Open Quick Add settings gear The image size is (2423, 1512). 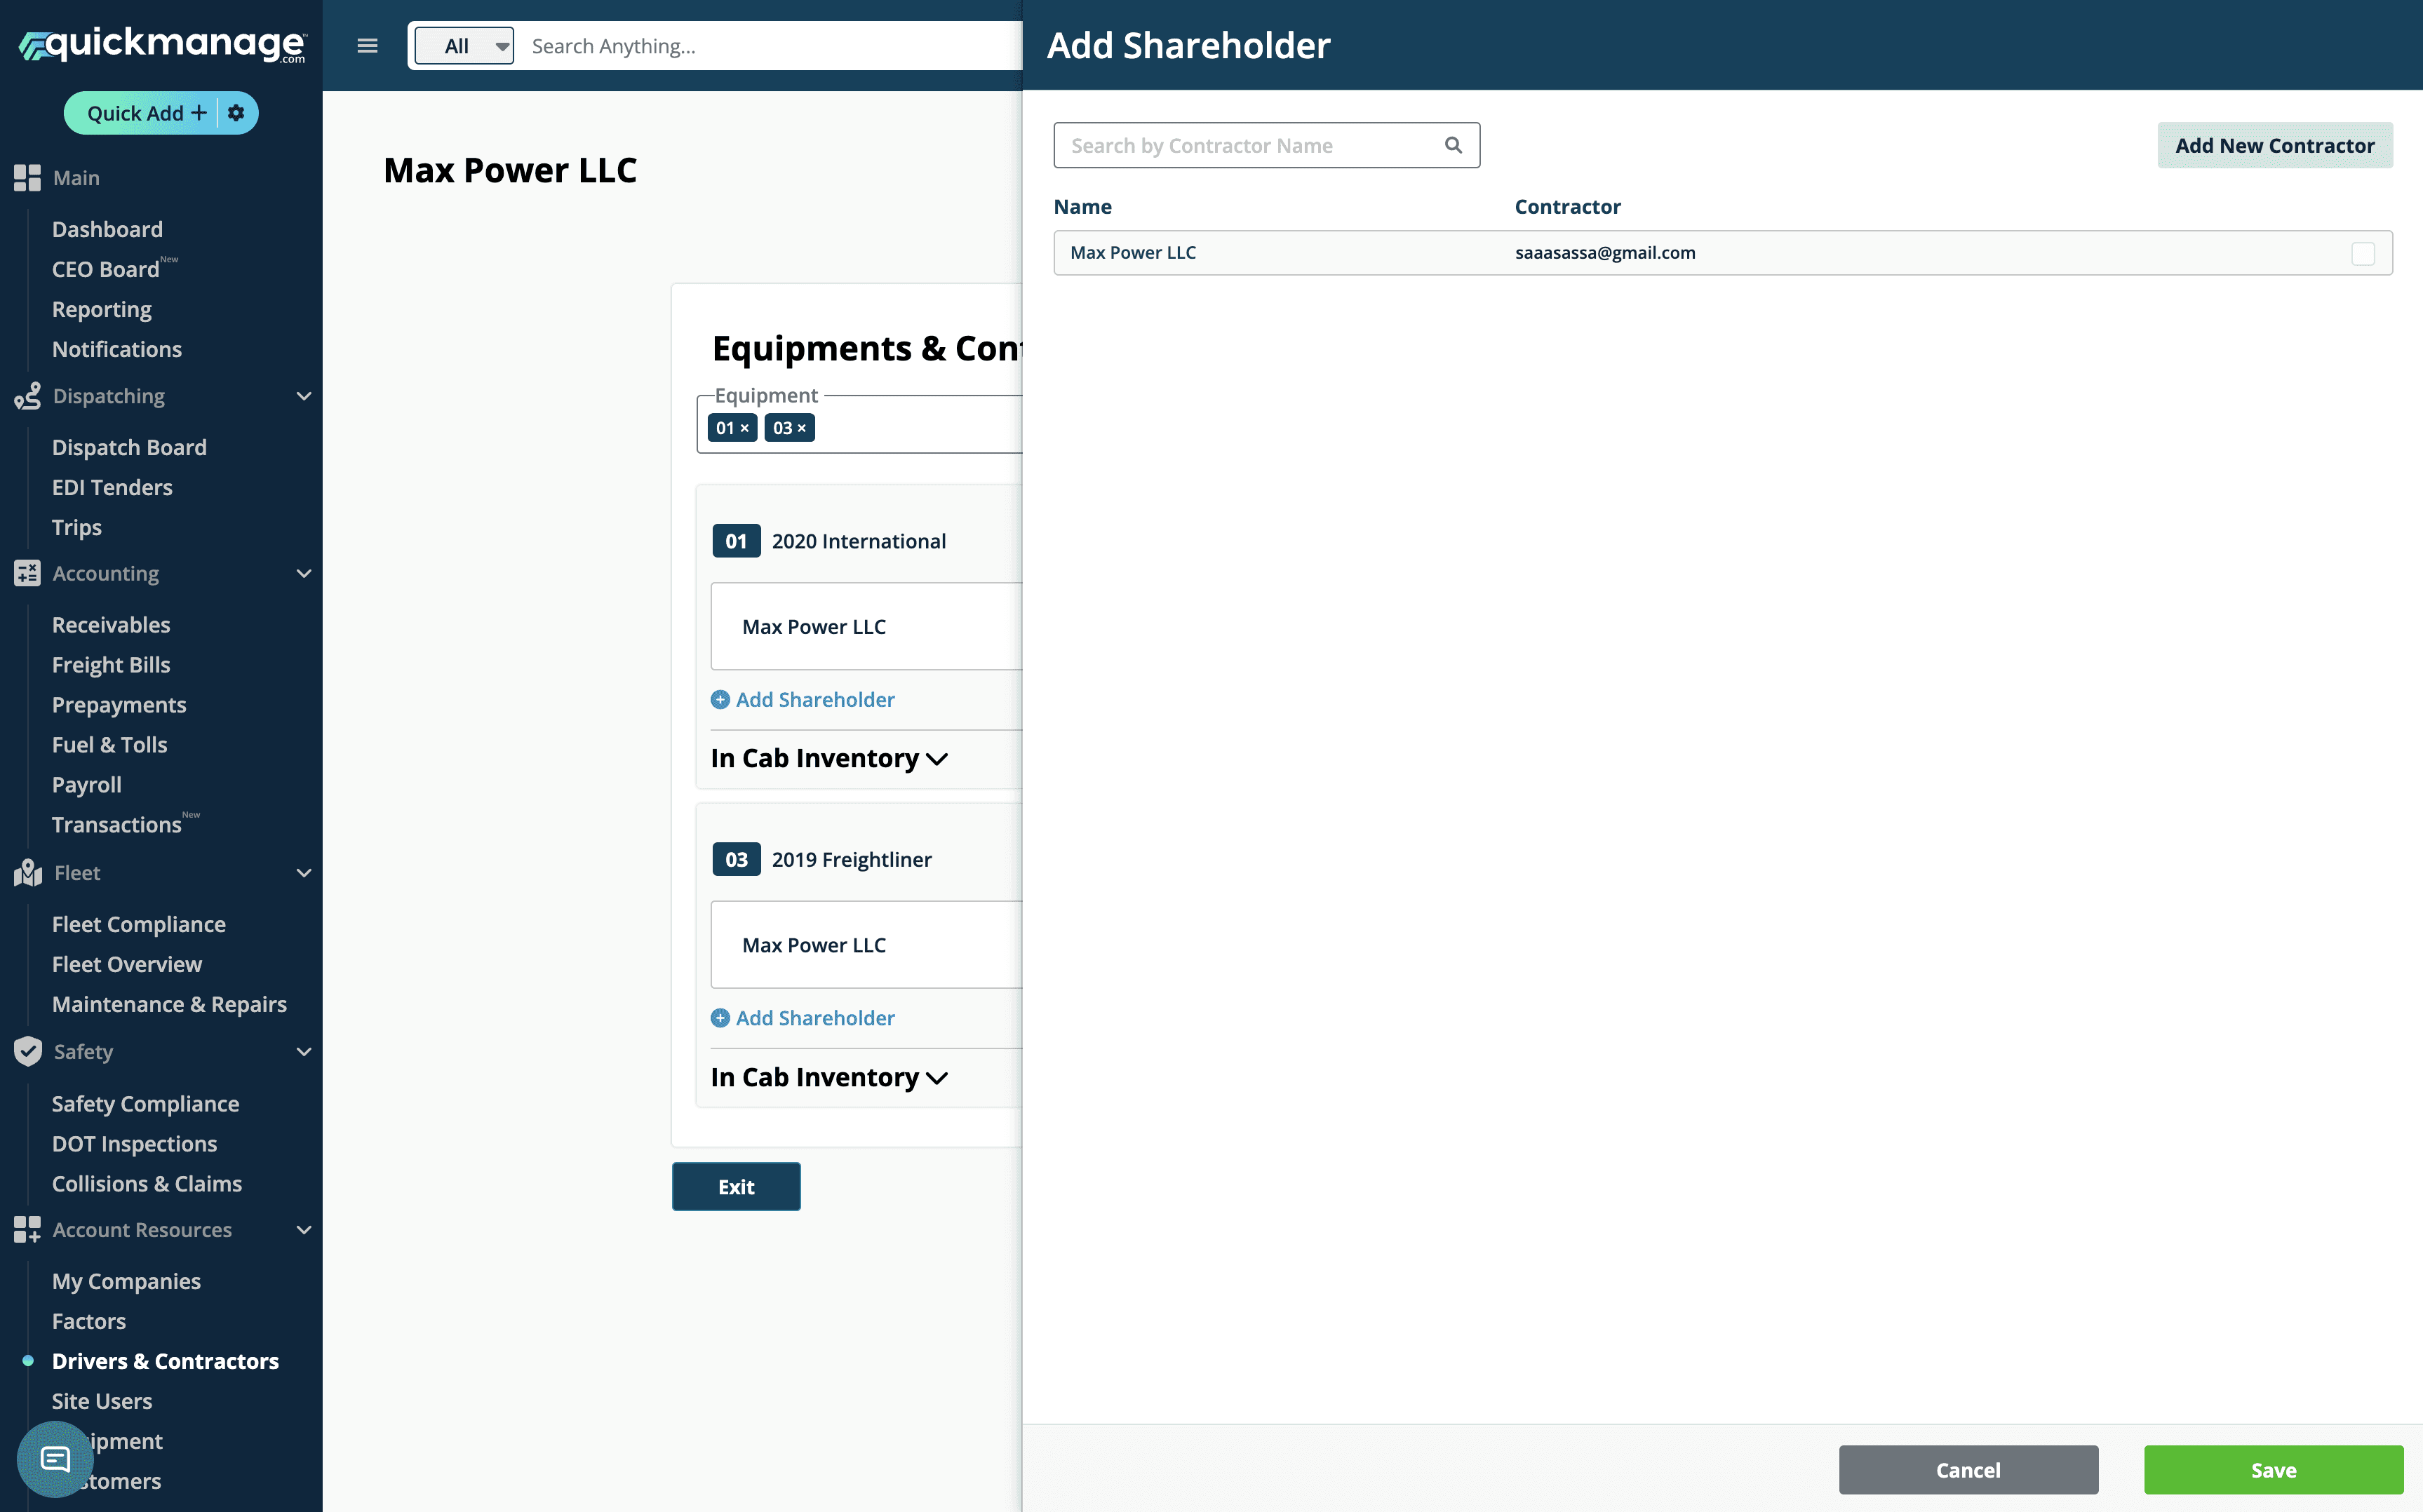click(x=236, y=113)
